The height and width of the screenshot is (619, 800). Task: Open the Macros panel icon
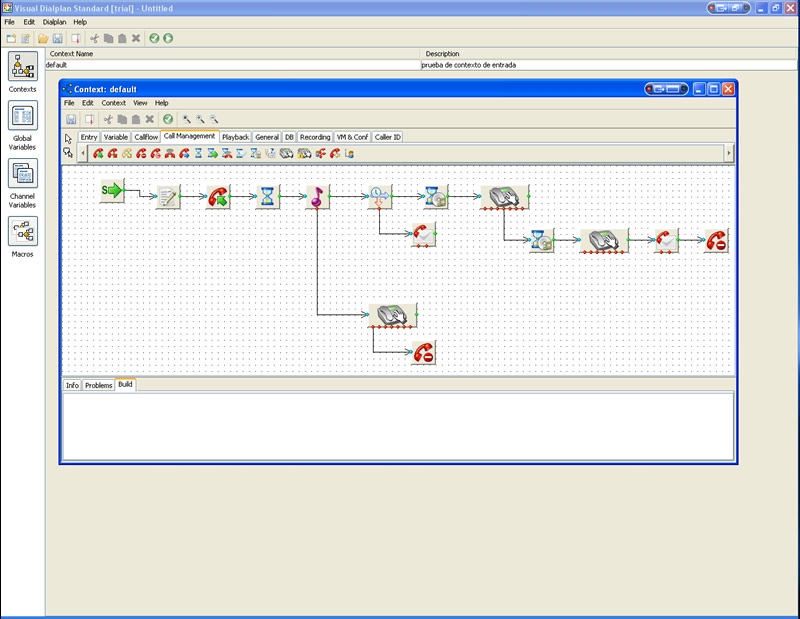(x=23, y=231)
